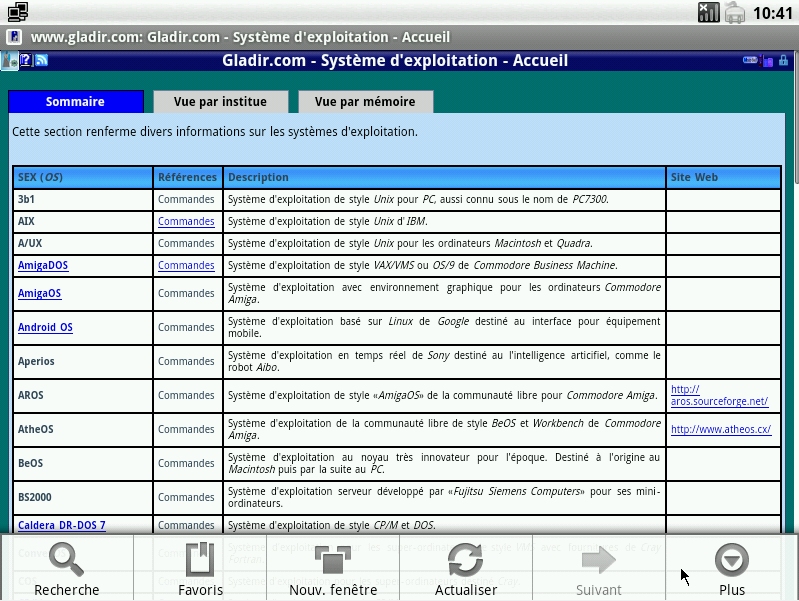Open the www.atheos.cx link
This screenshot has height=601, width=799.
(x=720, y=429)
